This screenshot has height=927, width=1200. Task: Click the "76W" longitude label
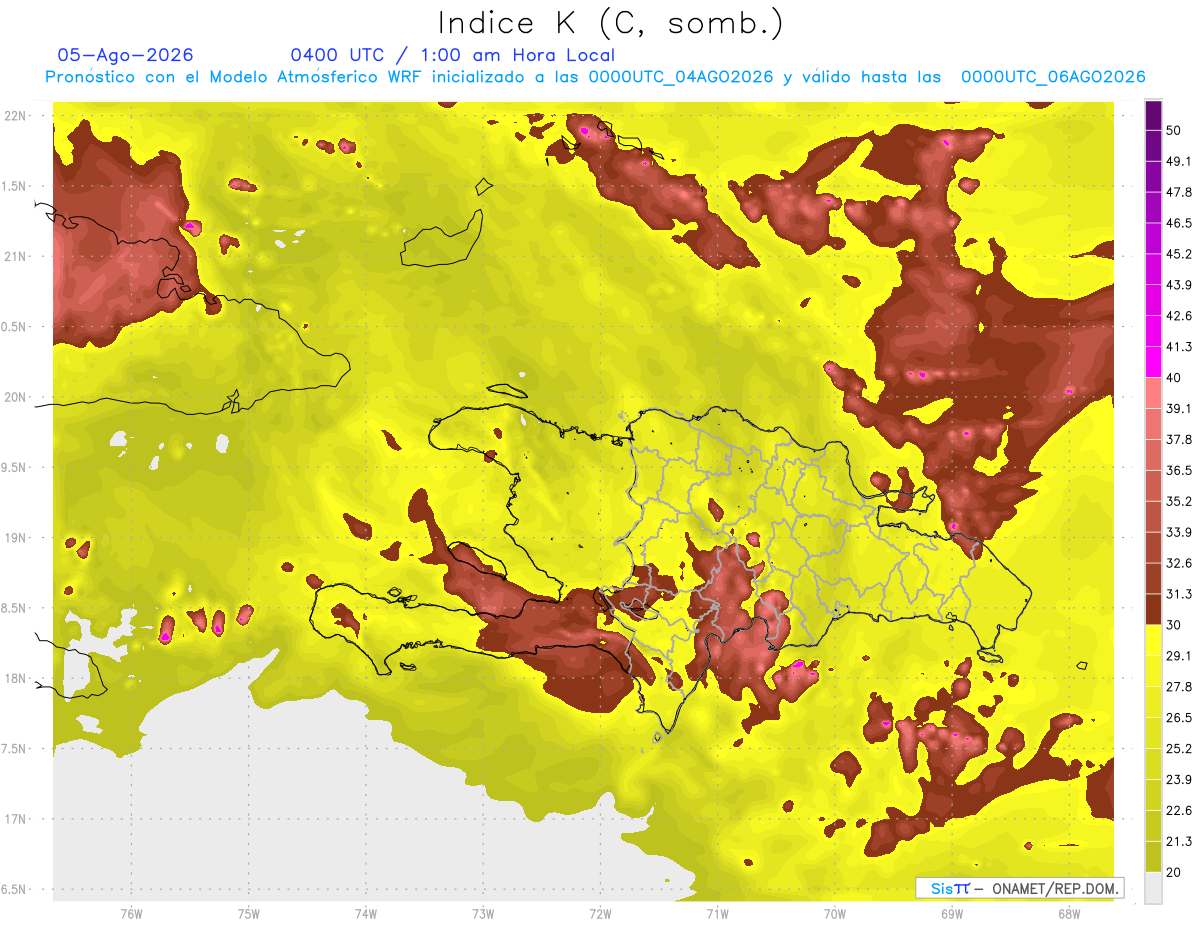tap(131, 914)
